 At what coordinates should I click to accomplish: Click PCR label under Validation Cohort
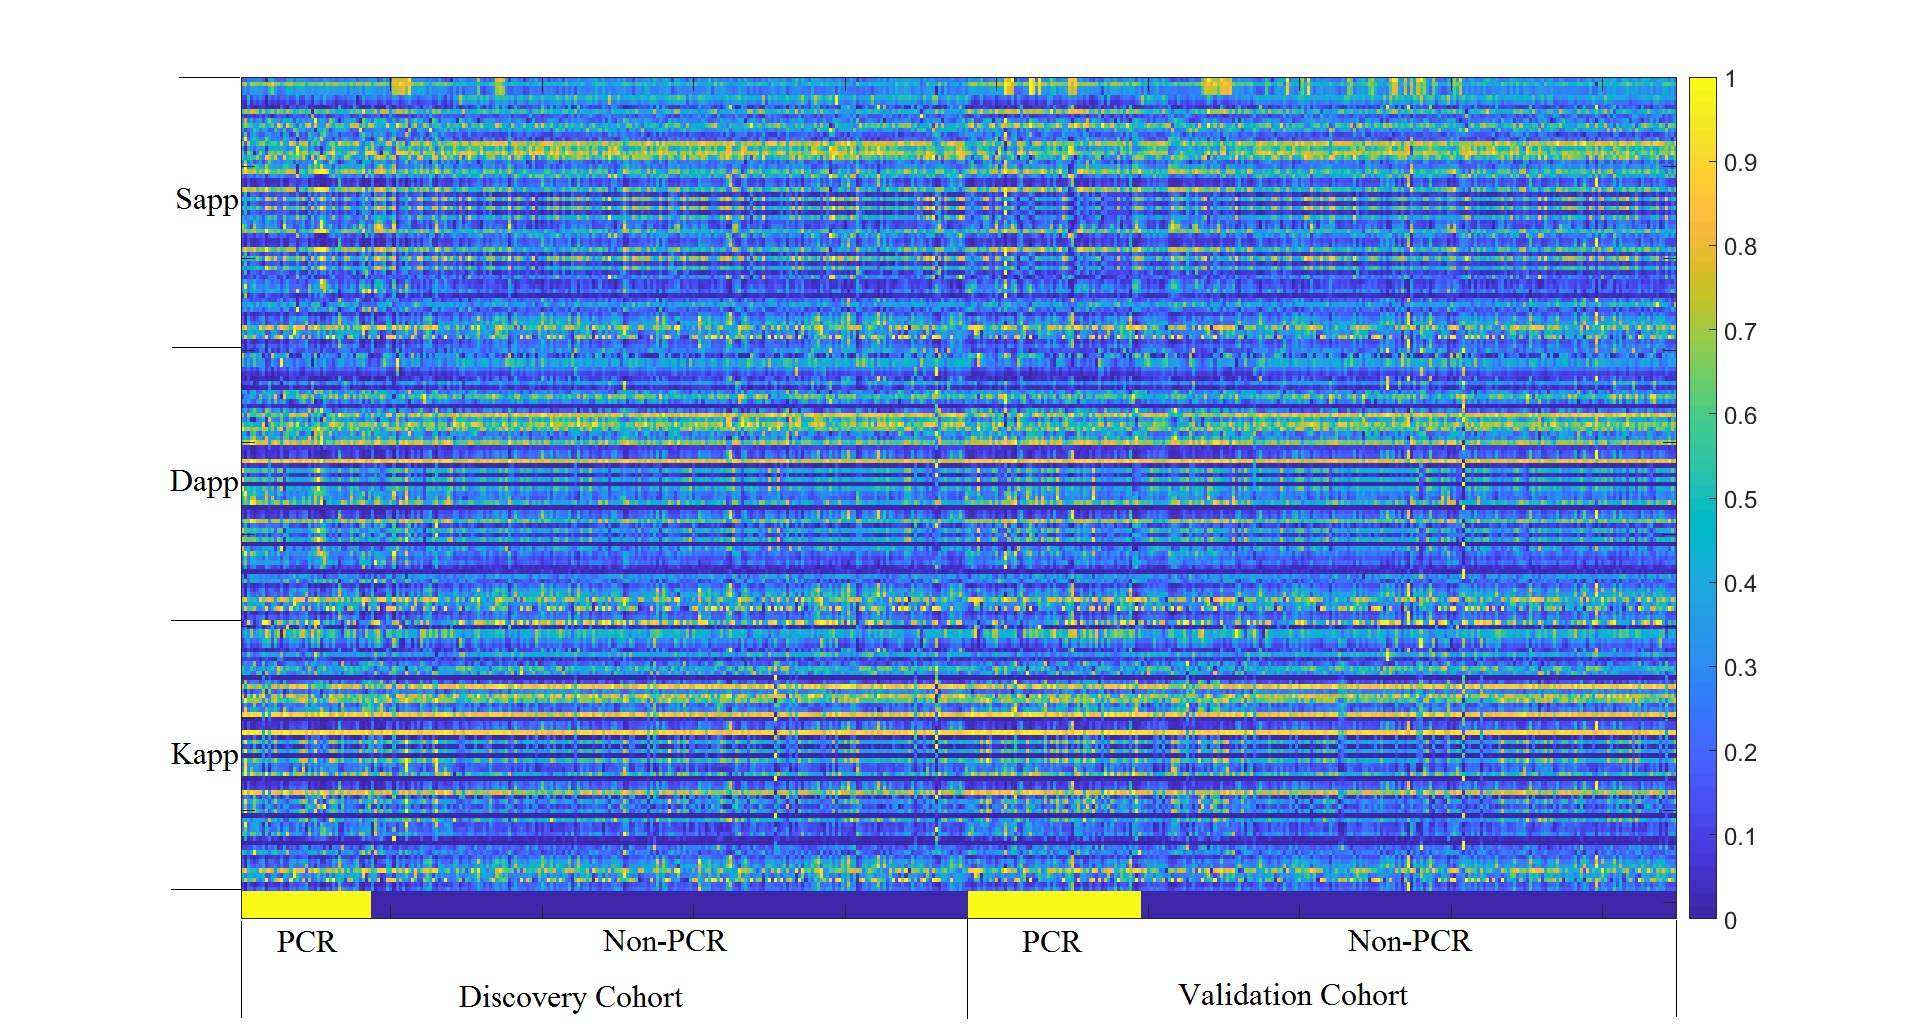point(1051,942)
